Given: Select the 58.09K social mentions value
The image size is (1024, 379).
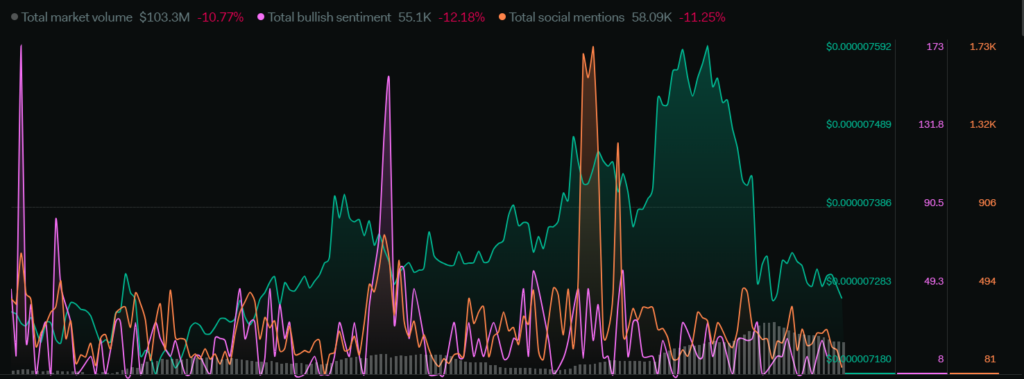Looking at the screenshot, I should pos(652,18).
